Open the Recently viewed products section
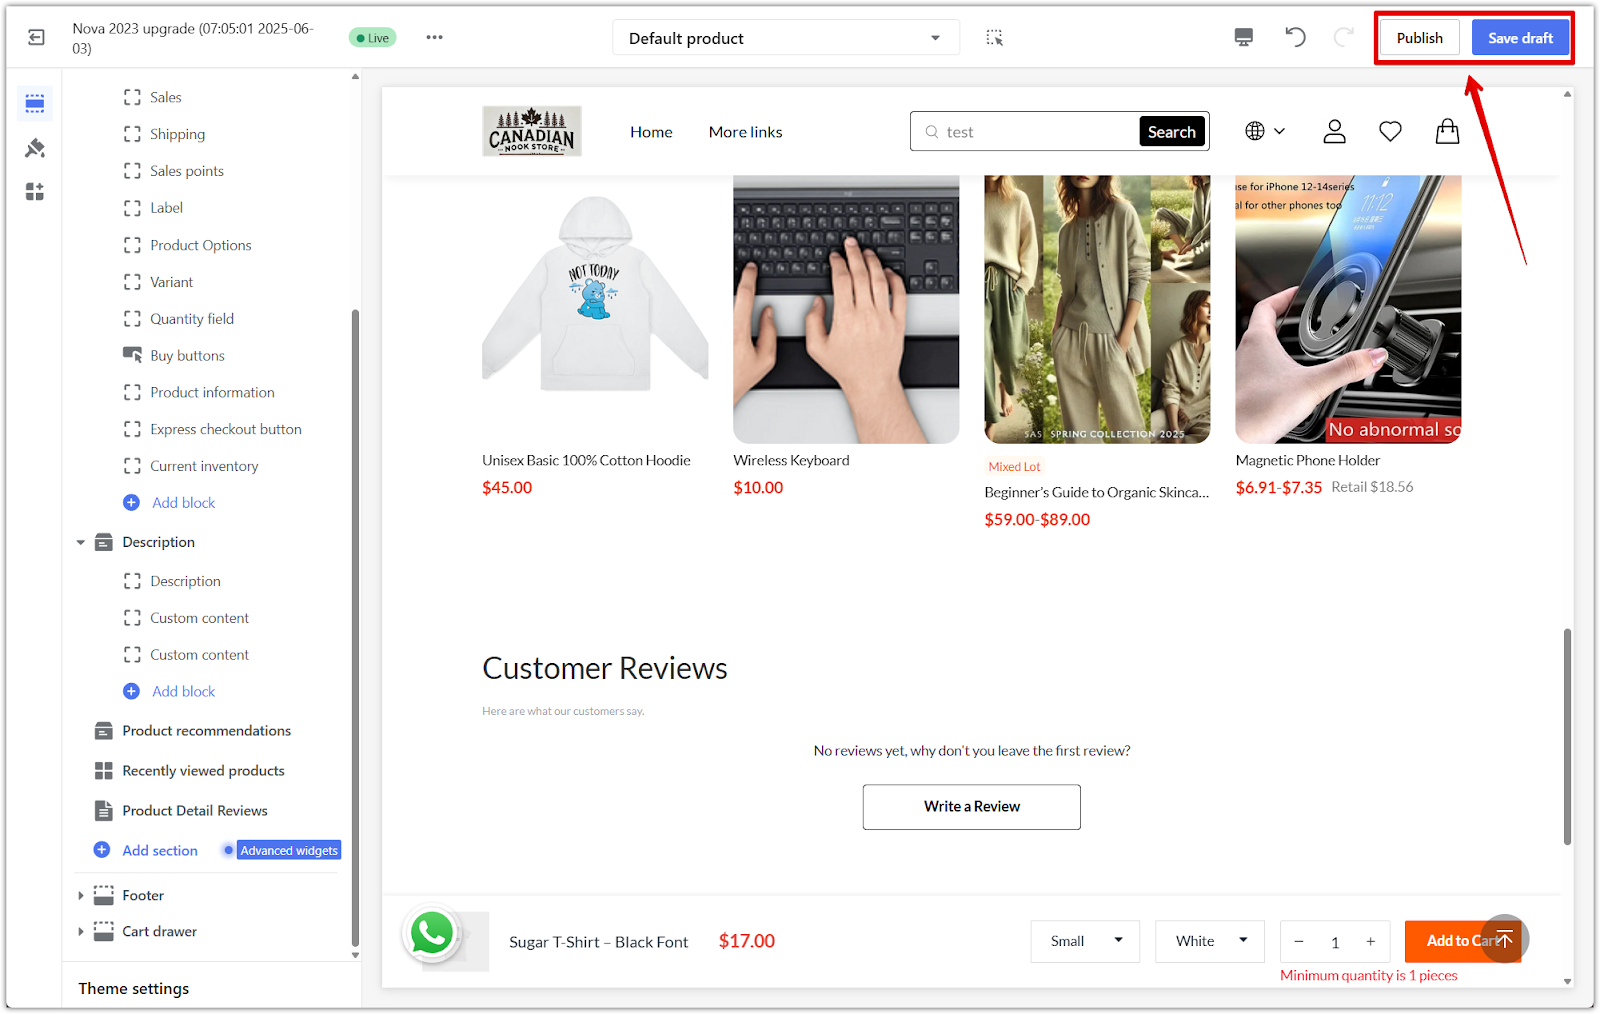The height and width of the screenshot is (1014, 1600). coord(203,771)
